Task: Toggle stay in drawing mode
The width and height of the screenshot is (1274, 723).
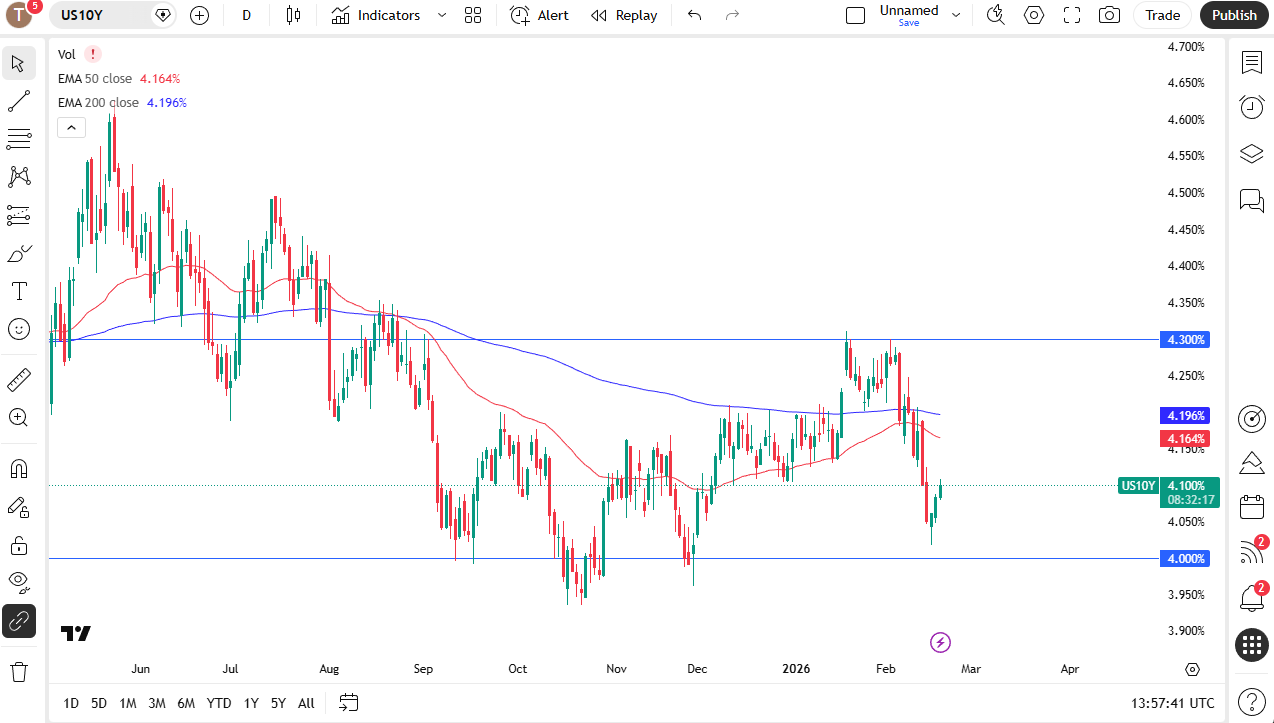Action: (18, 507)
